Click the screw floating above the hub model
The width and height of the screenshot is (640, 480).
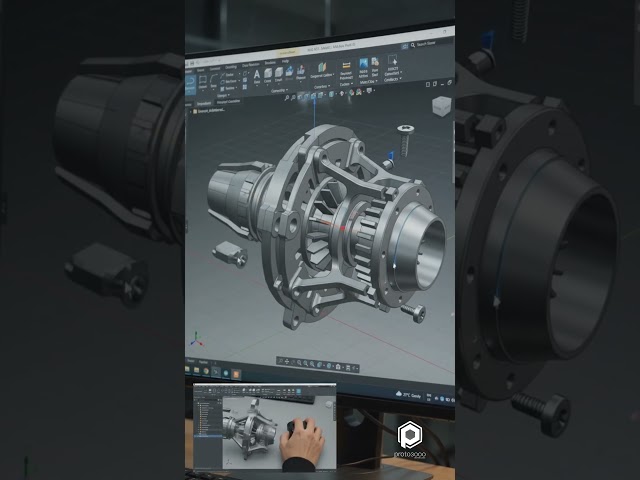click(405, 140)
